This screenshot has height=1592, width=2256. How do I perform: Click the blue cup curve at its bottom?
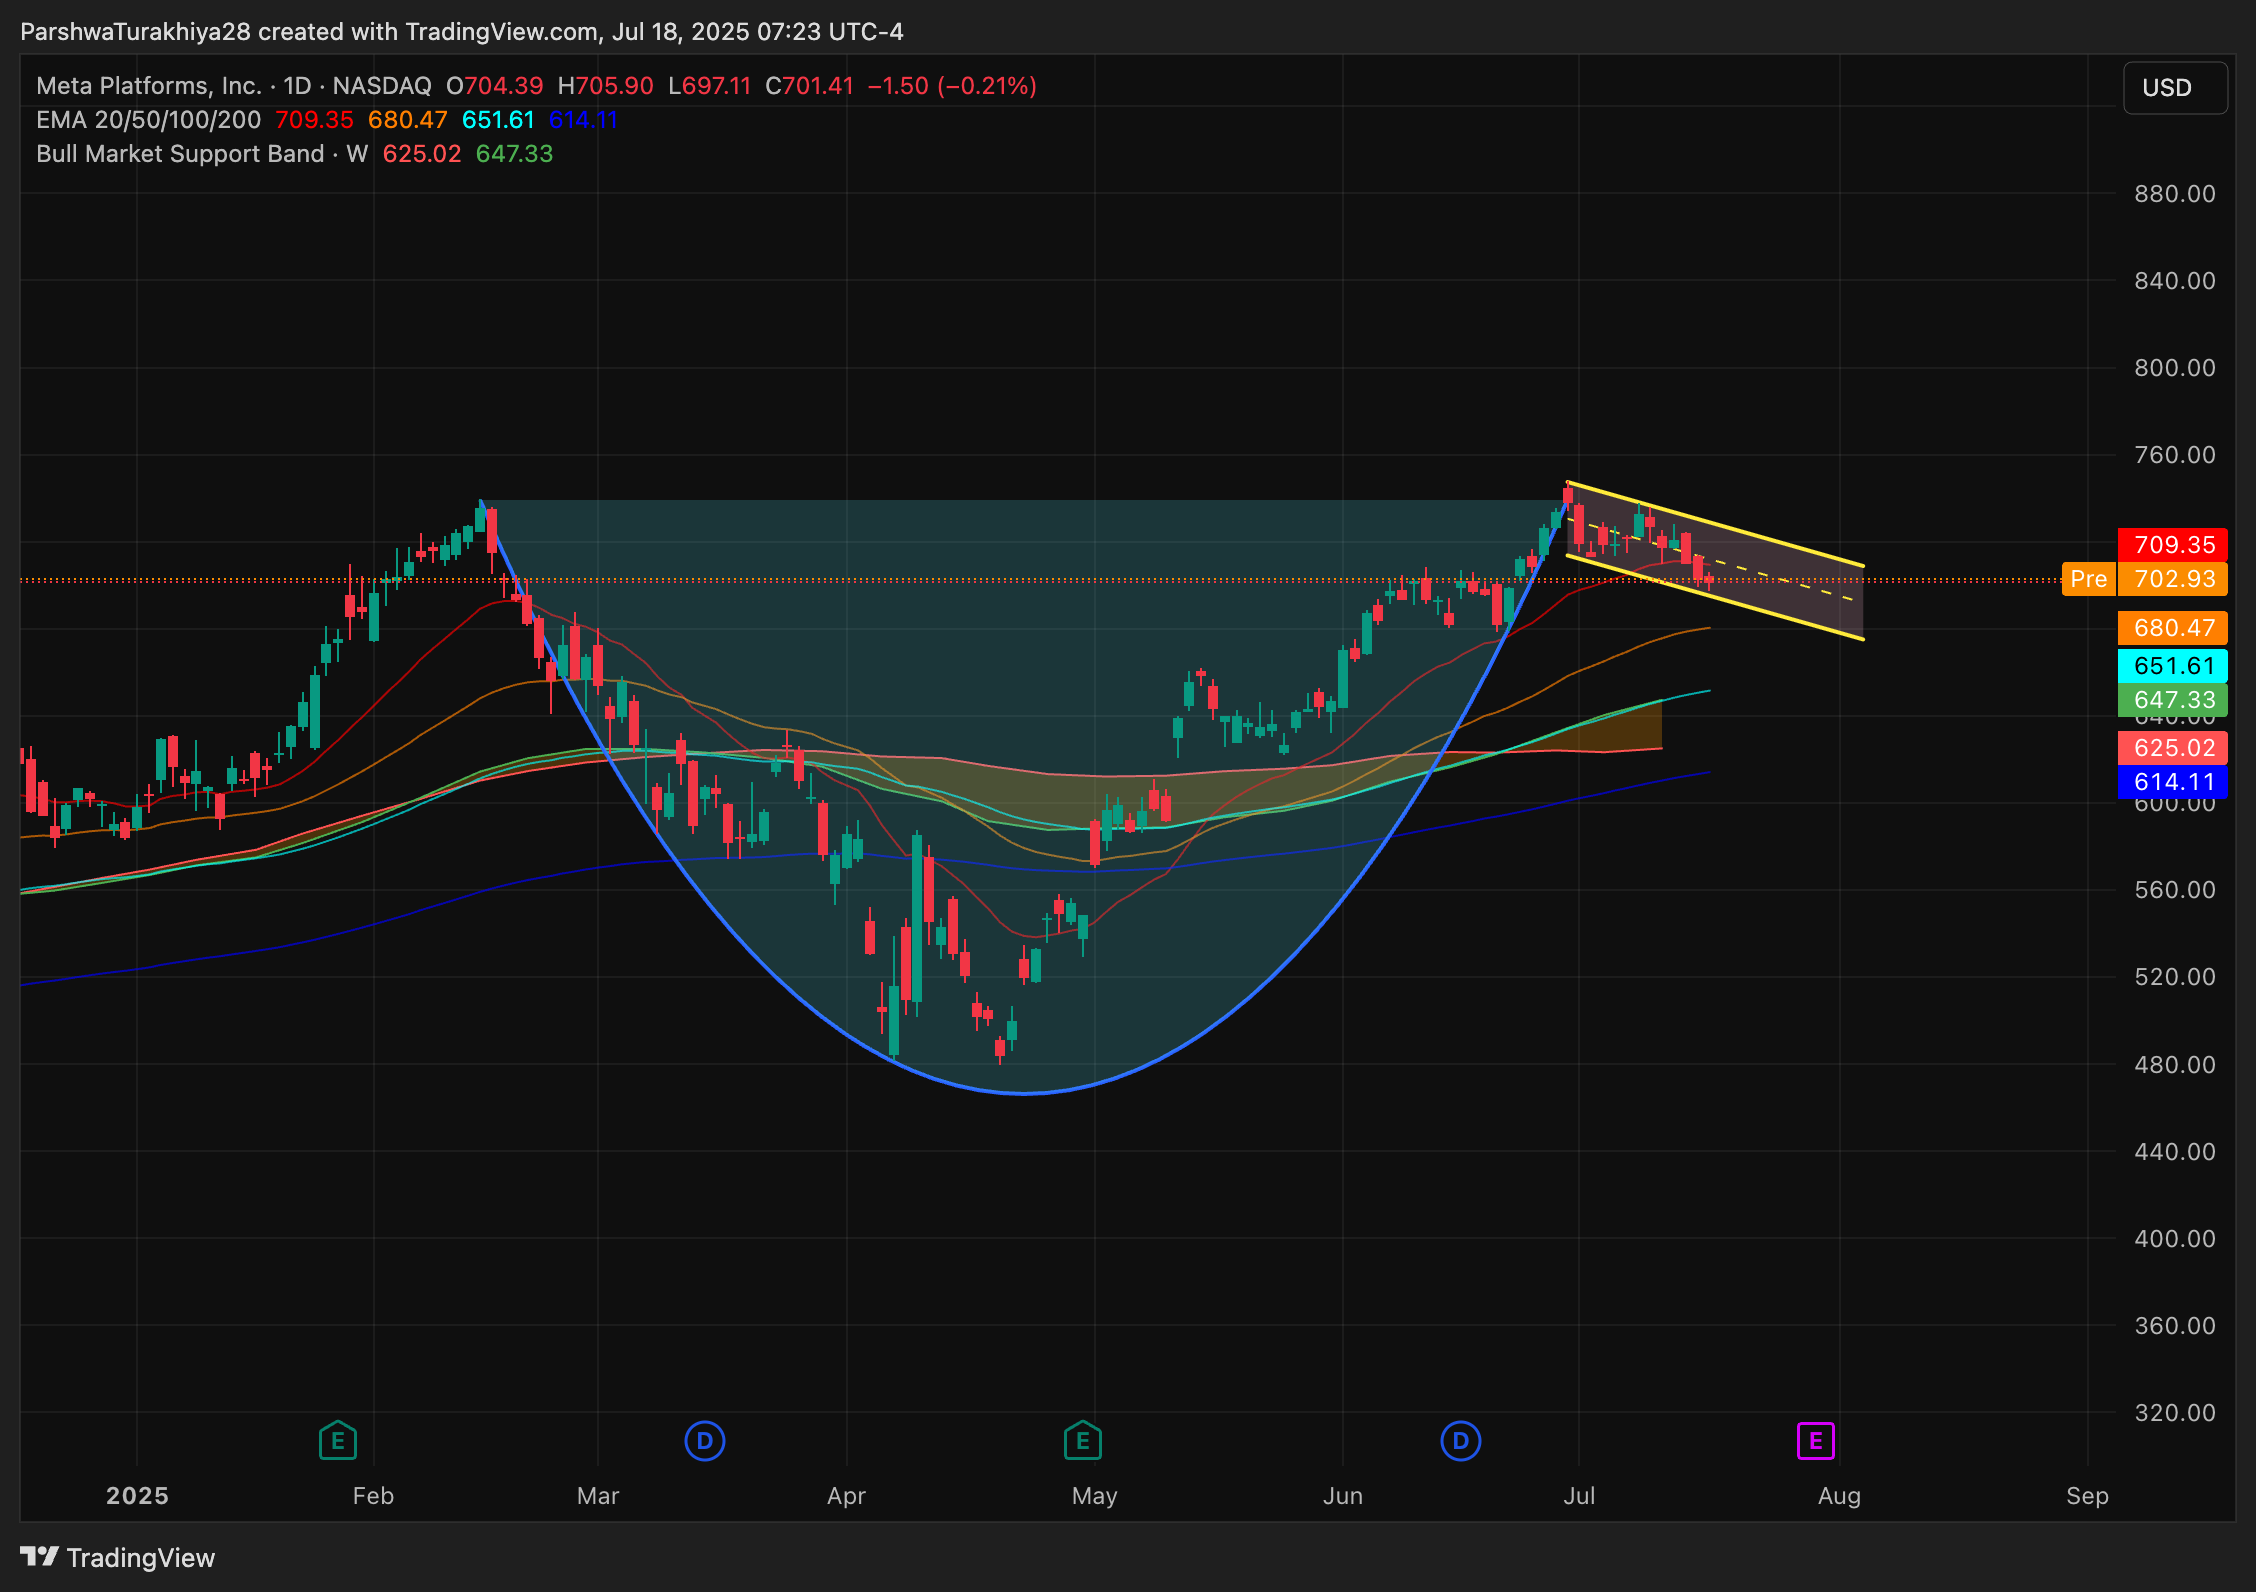[1023, 1093]
